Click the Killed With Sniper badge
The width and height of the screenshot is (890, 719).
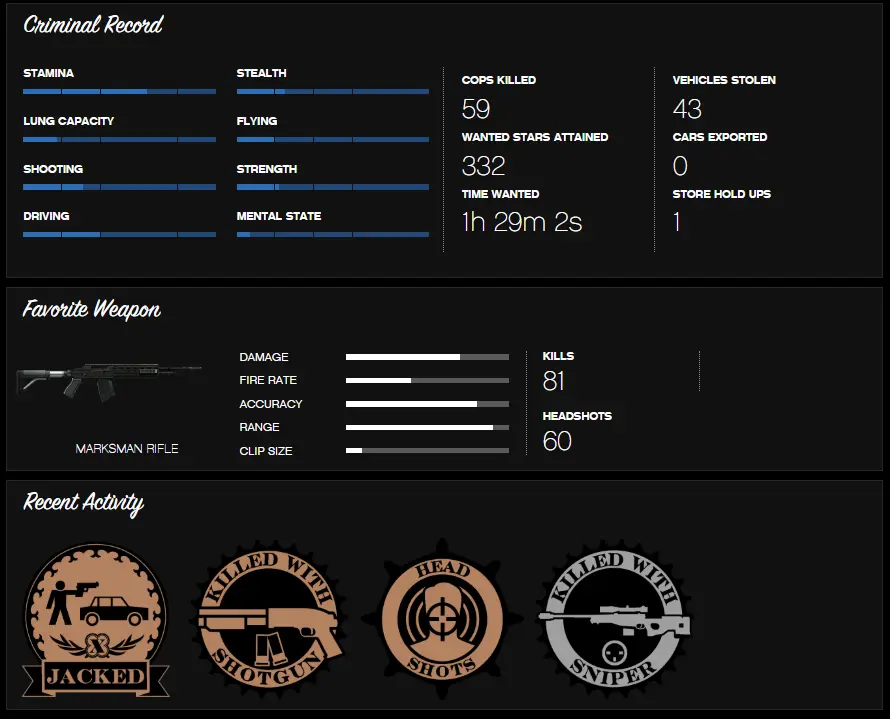coord(615,619)
